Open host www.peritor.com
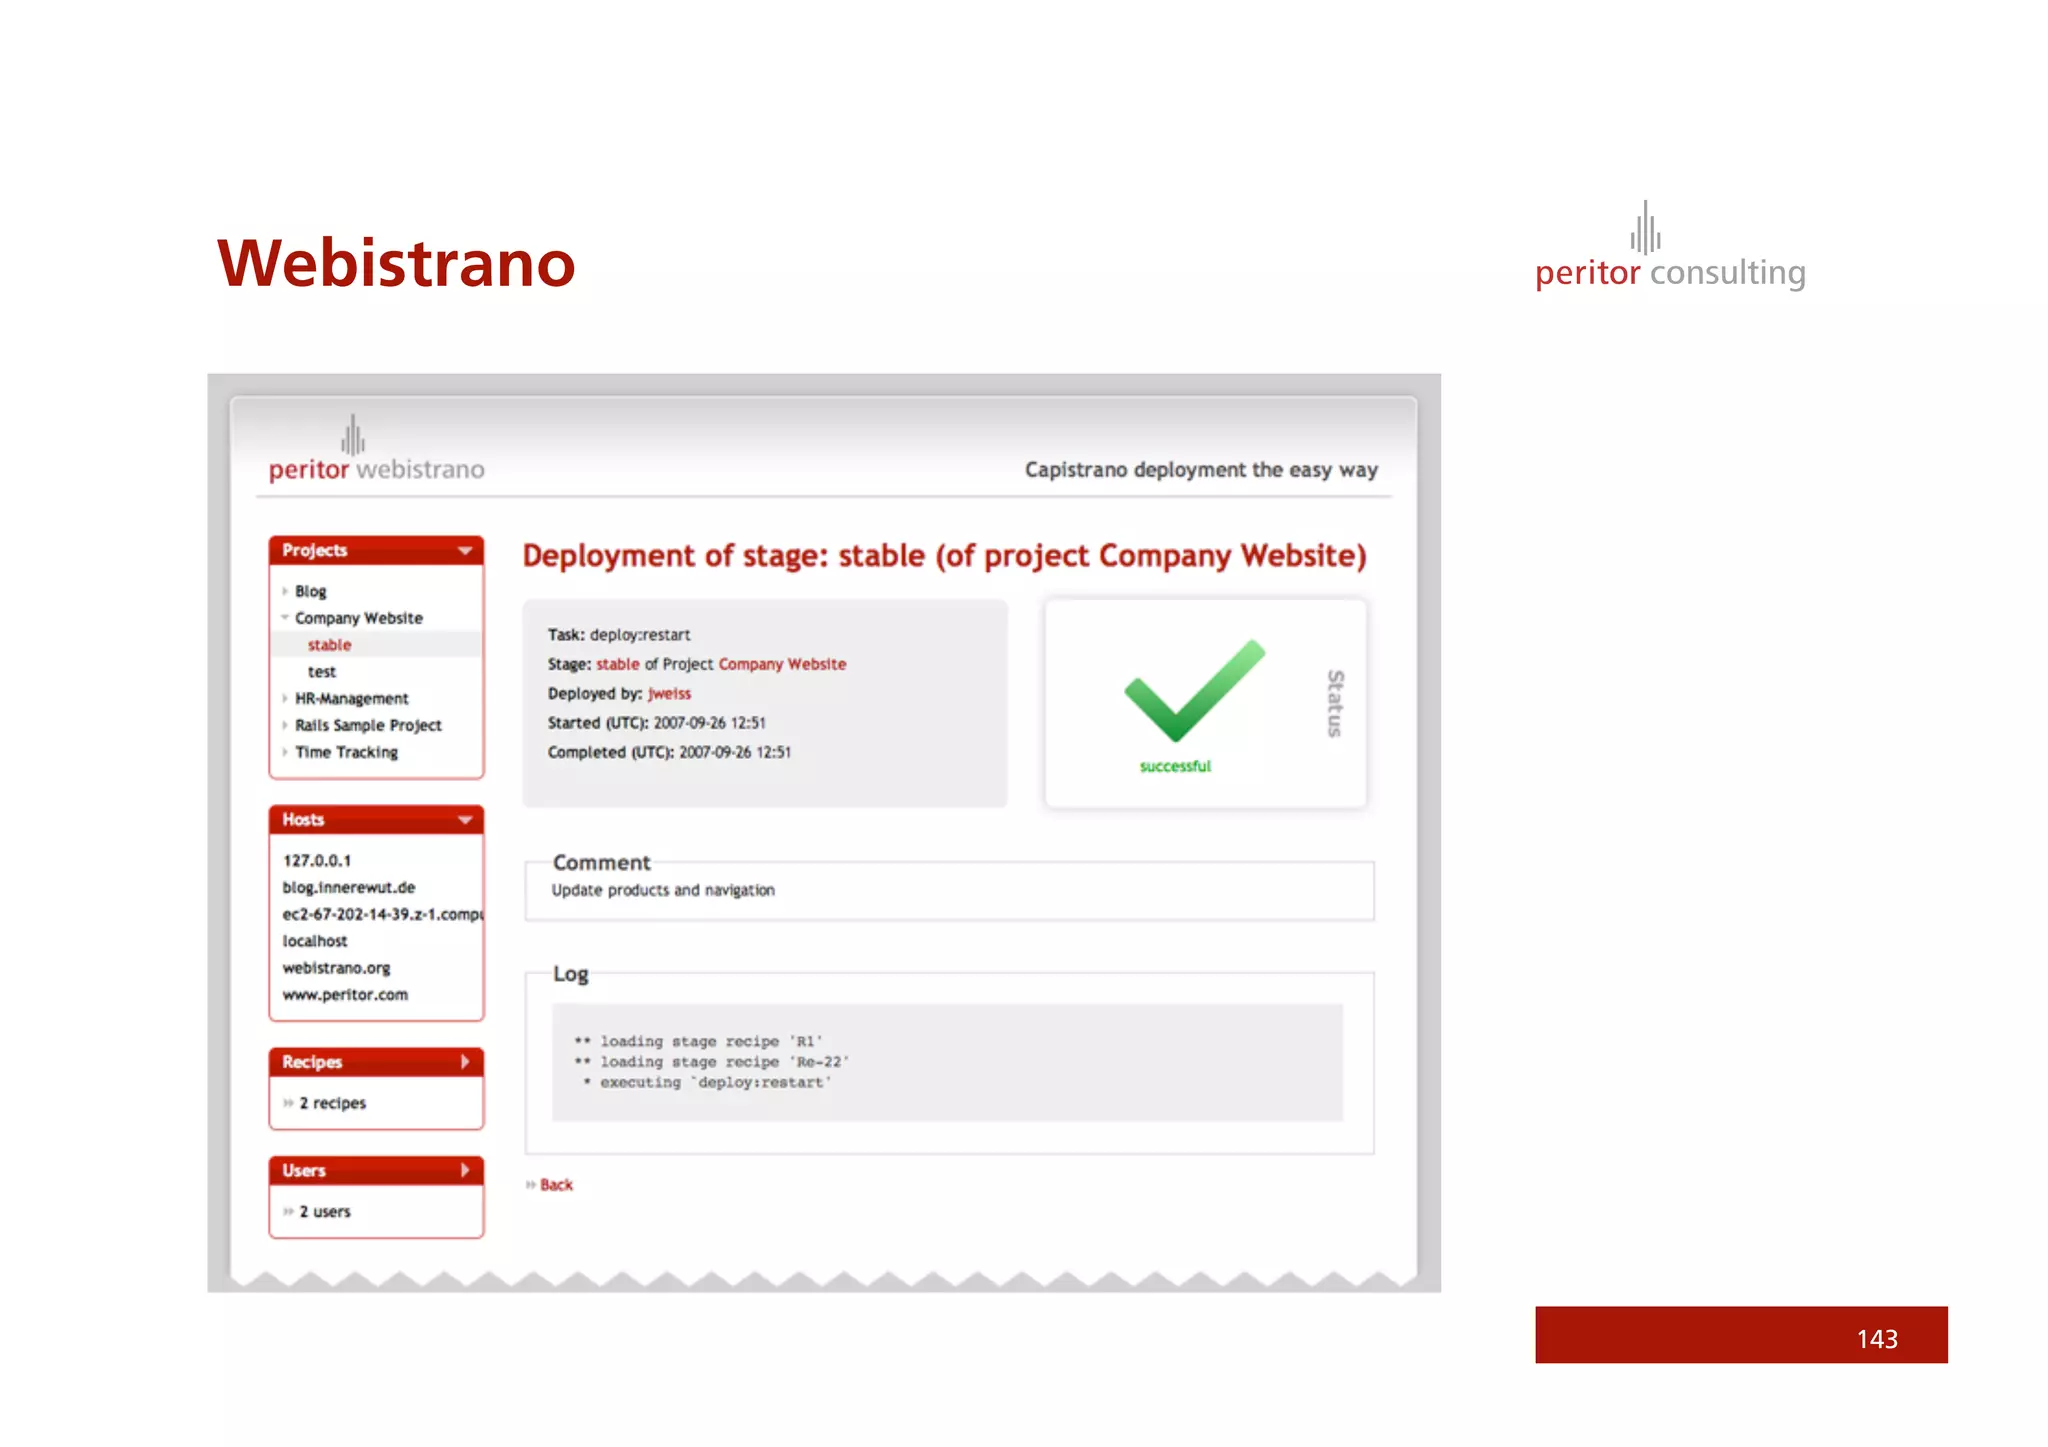Viewport: 2048px width, 1447px height. pos(345,995)
